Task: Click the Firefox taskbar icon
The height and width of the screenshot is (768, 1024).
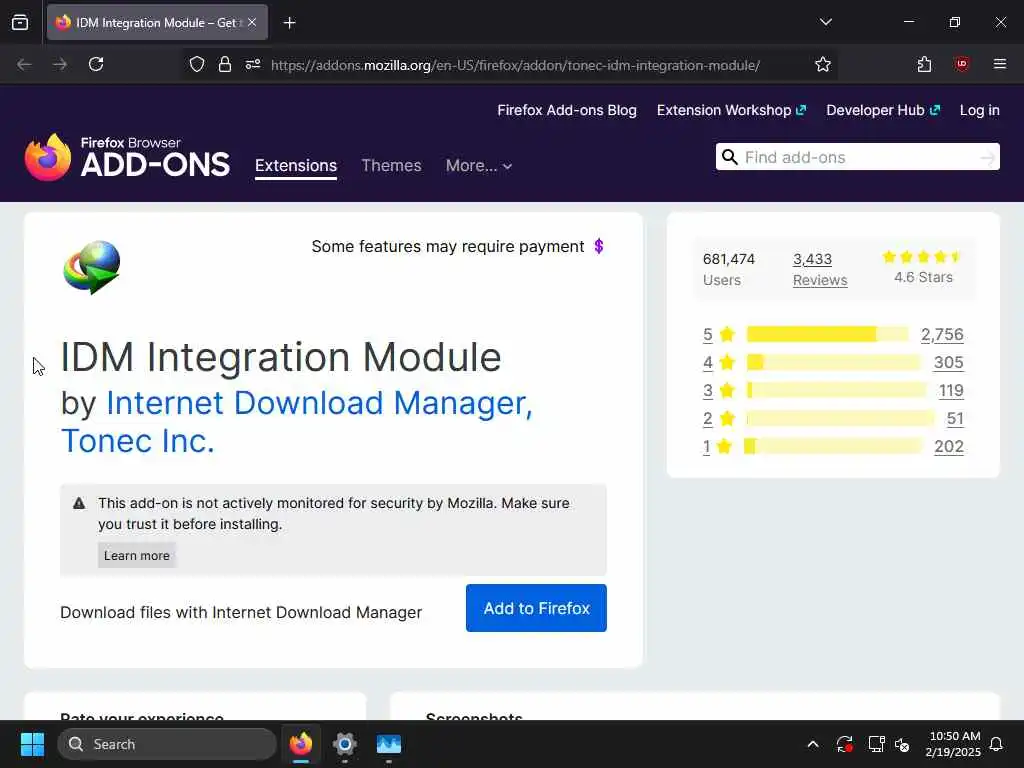Action: 301,744
